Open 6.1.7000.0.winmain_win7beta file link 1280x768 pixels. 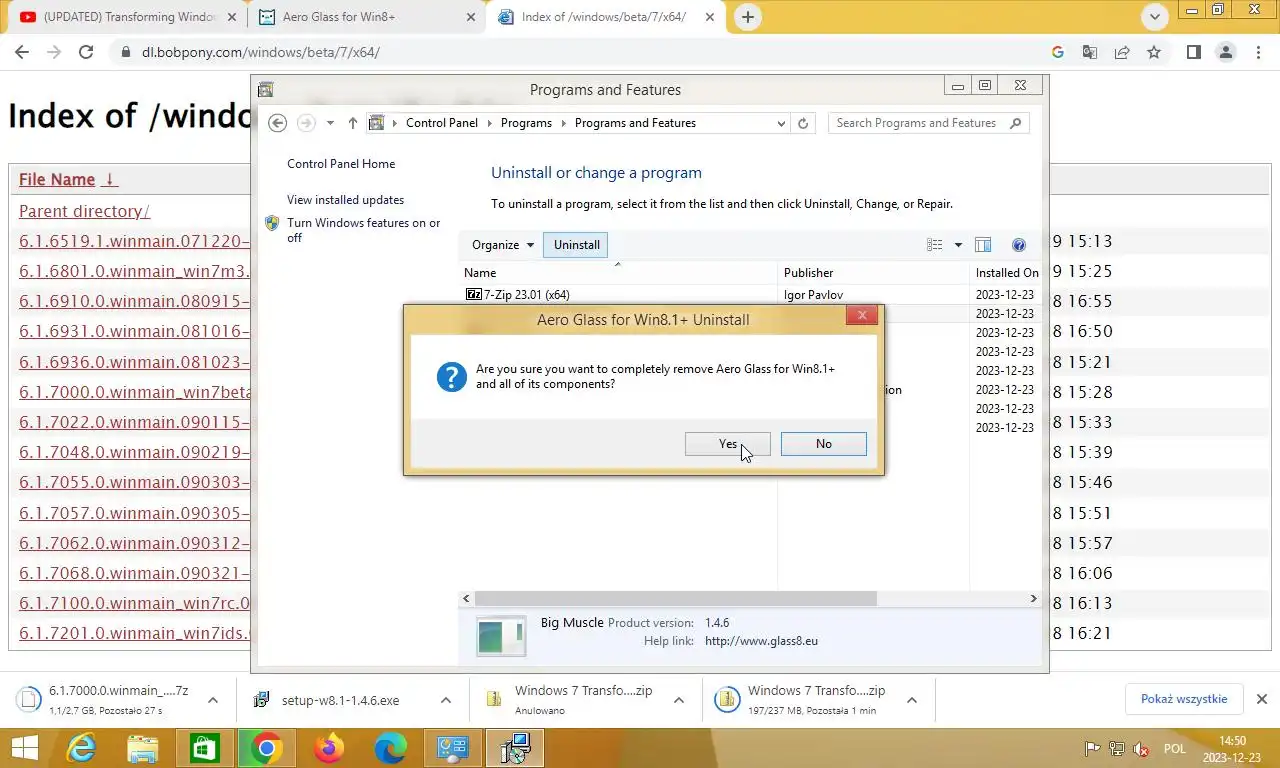point(134,392)
